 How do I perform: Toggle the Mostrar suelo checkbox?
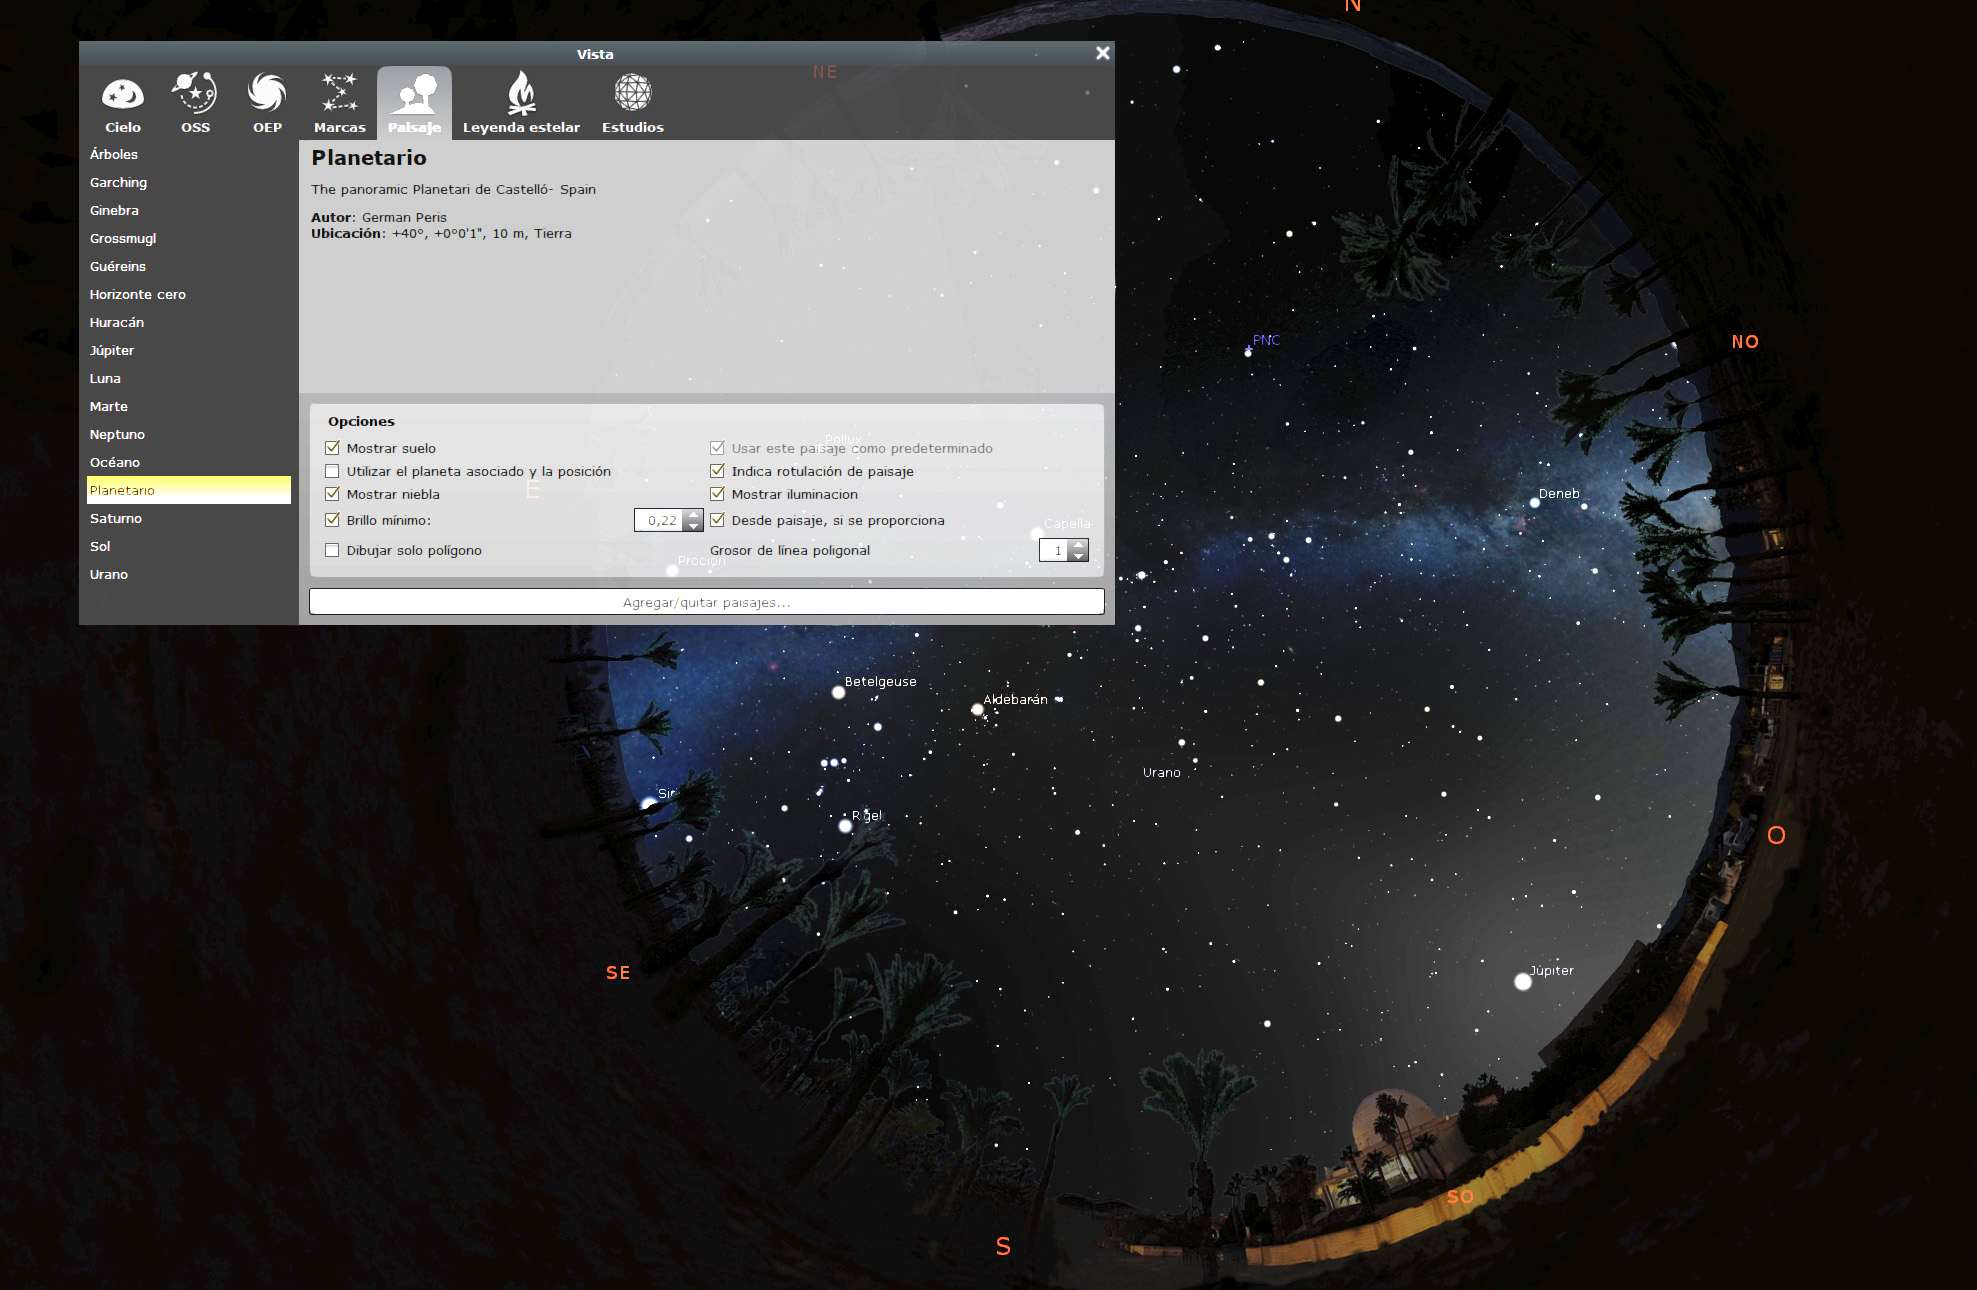click(x=333, y=448)
